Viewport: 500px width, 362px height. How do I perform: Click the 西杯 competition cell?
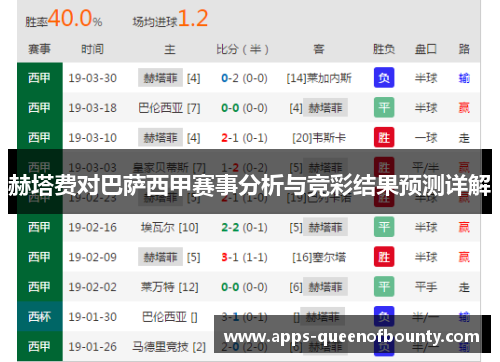tap(40, 316)
